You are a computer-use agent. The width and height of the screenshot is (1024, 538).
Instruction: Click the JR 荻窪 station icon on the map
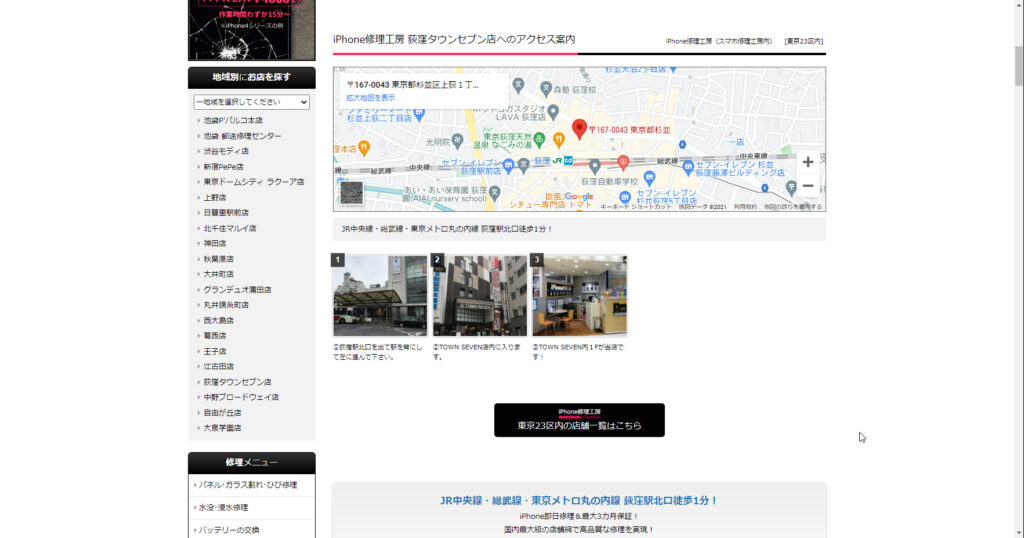[x=557, y=161]
